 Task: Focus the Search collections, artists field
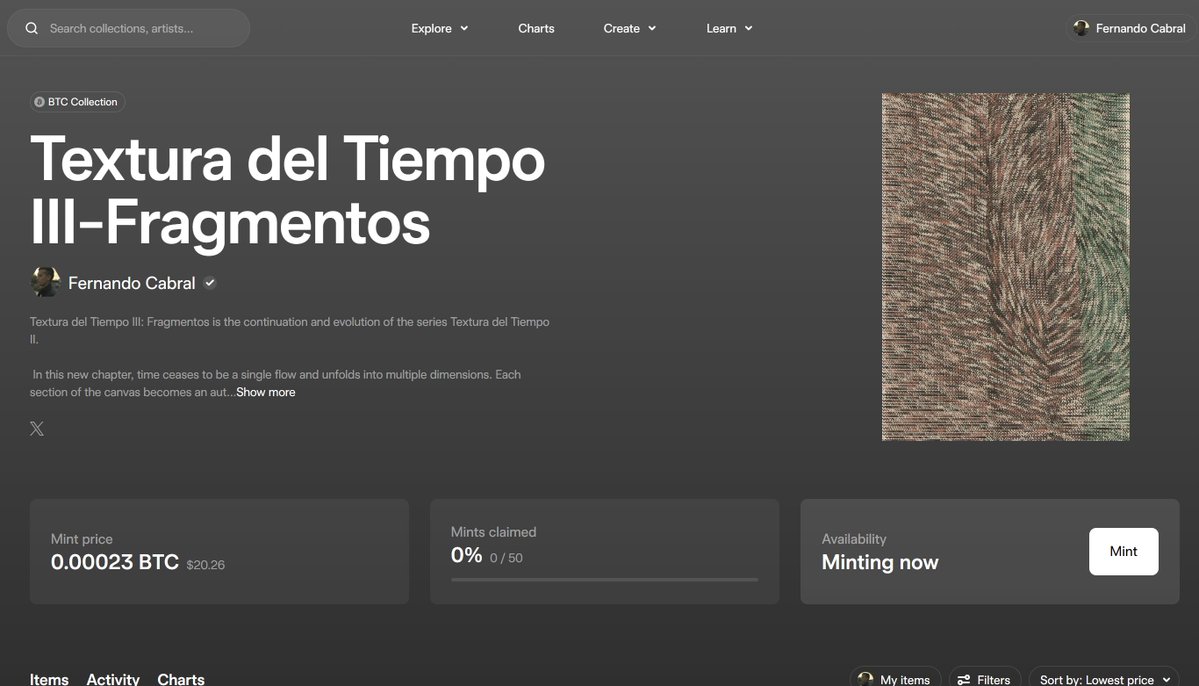(x=128, y=28)
